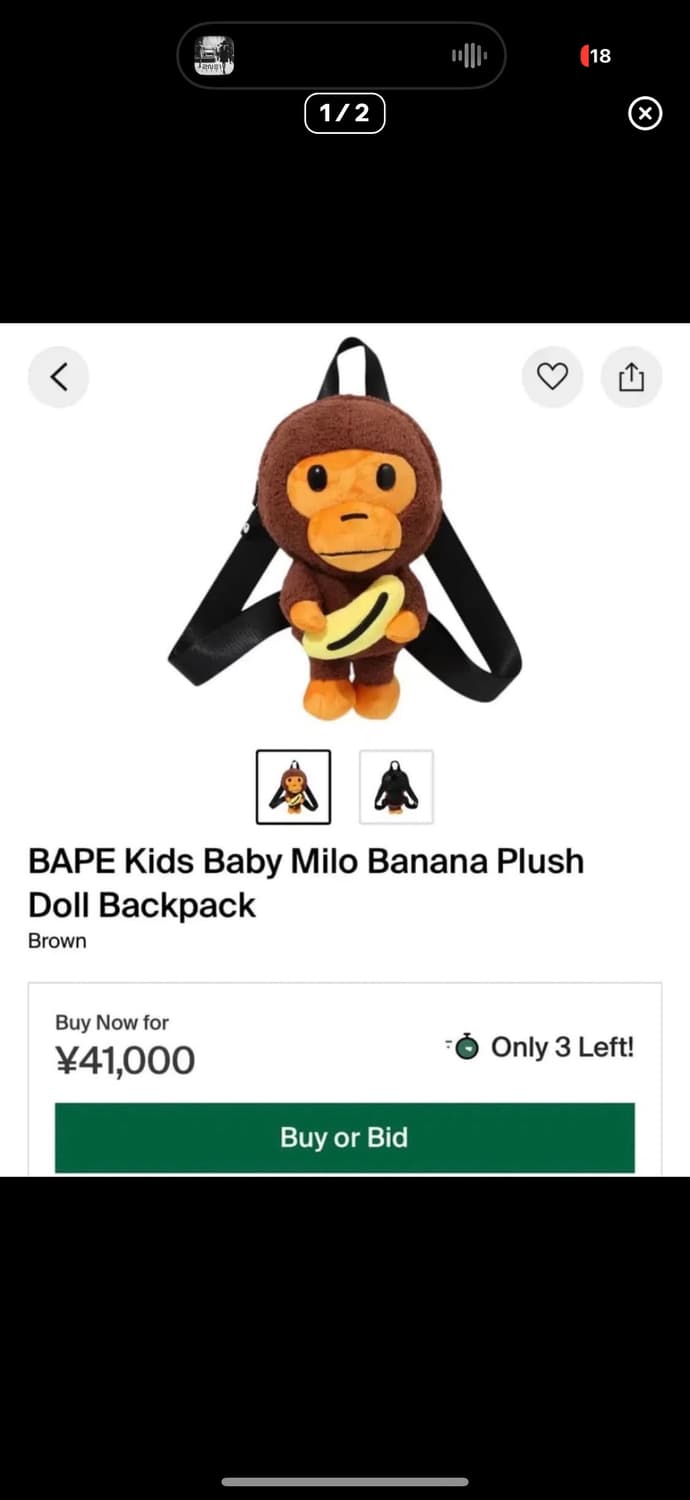Tap the back chevron button
This screenshot has width=690, height=1500.
click(58, 377)
